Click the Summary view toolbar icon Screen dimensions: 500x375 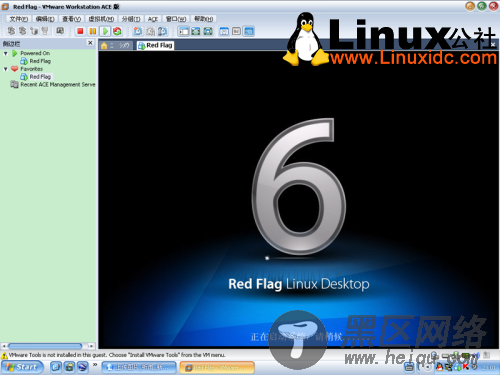tap(224, 31)
